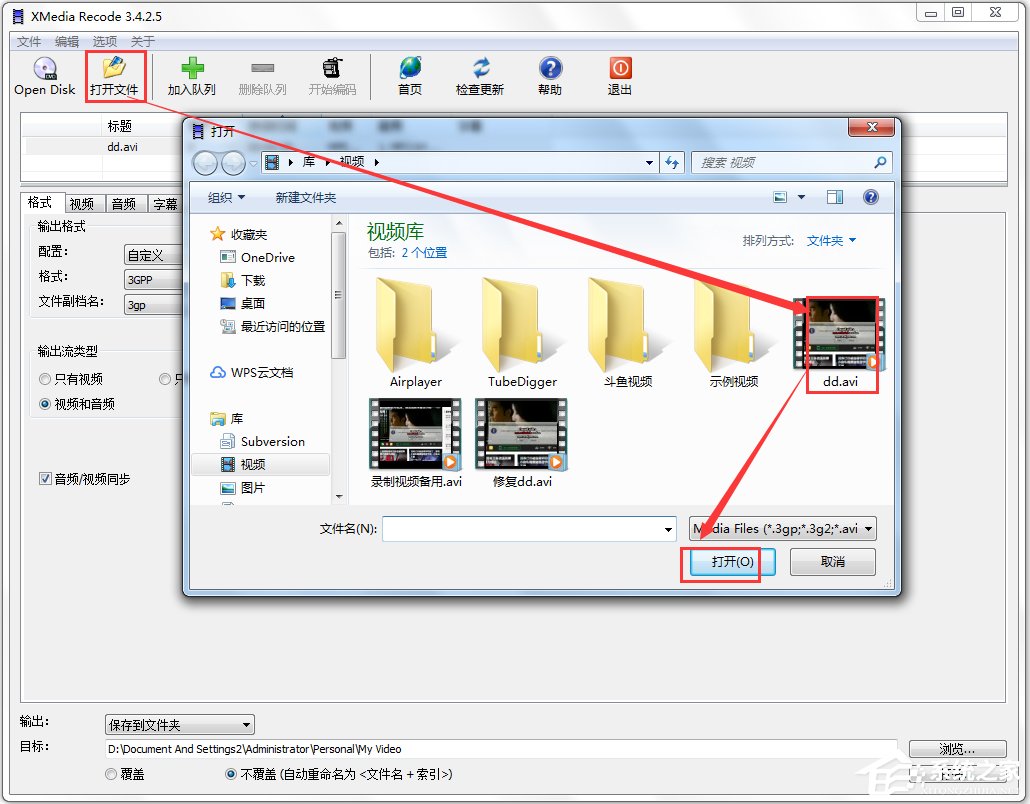Screen dimensions: 1030x804
Task: Open the 首页 (Homepage) globe icon
Action: tap(408, 75)
